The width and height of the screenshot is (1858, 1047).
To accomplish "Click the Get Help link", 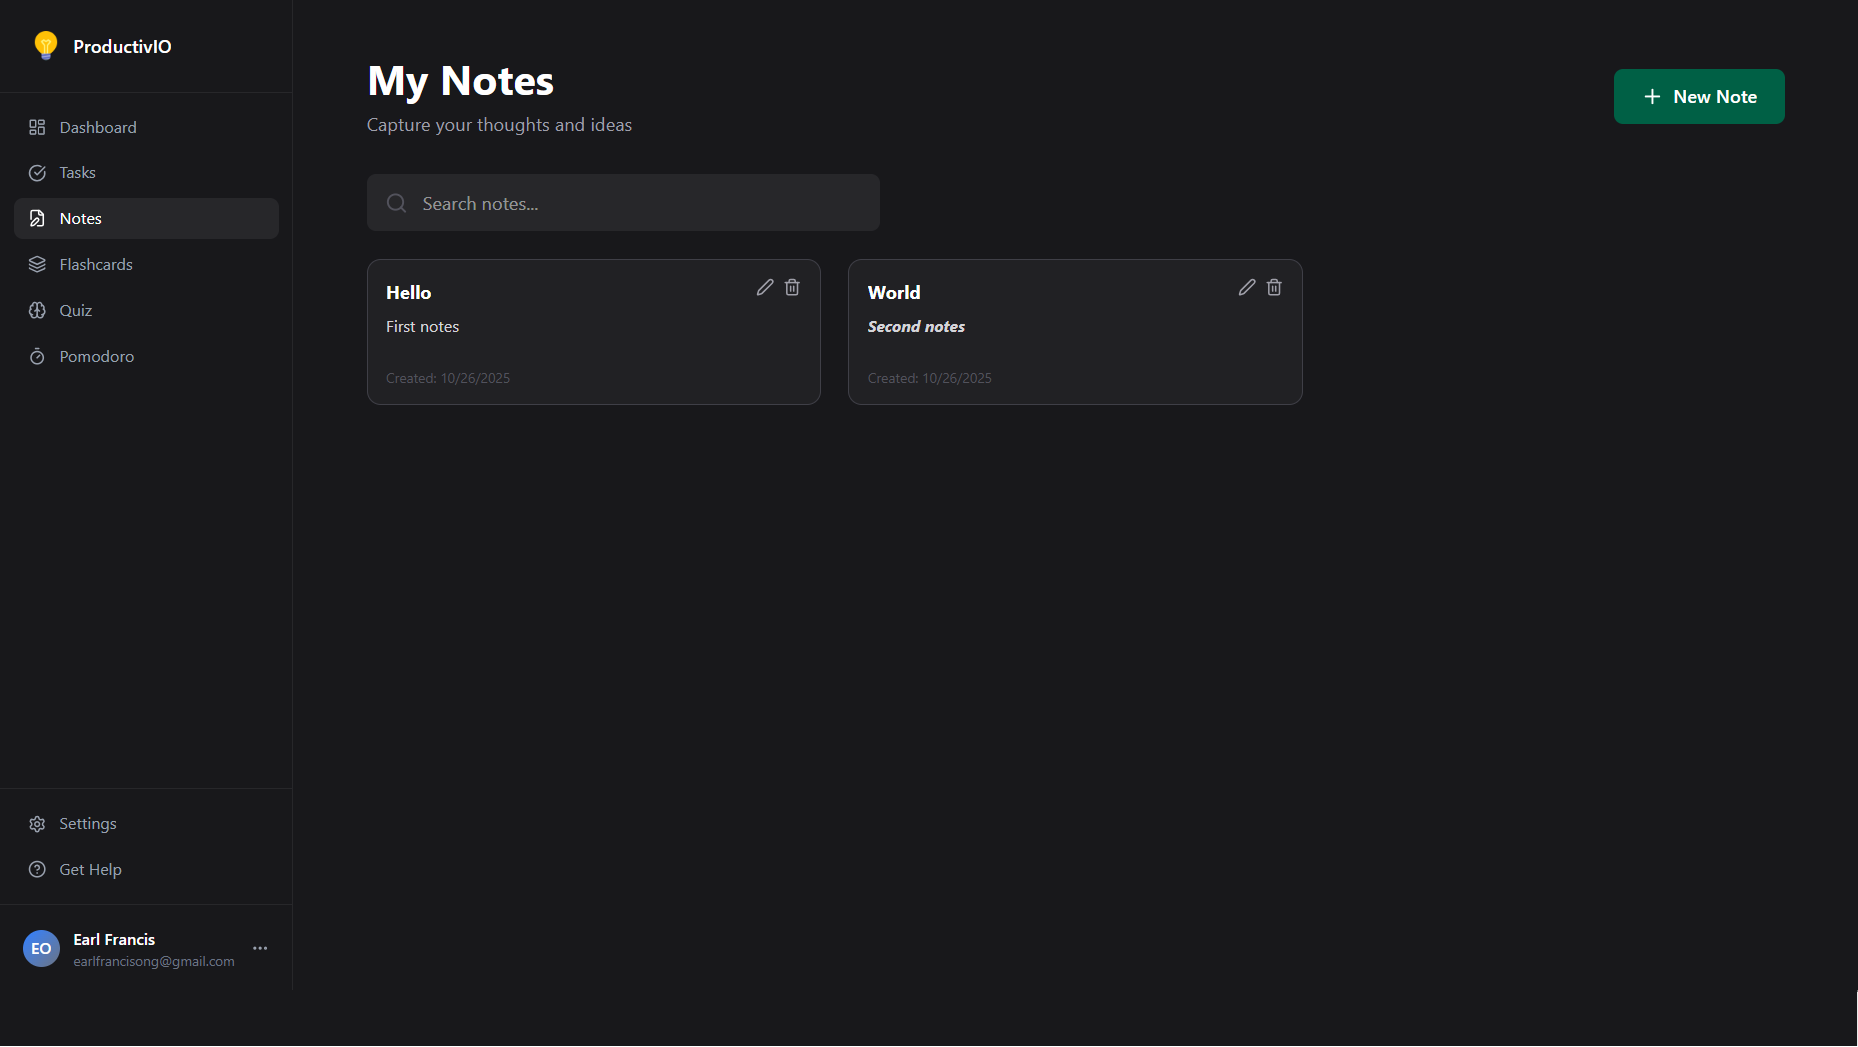I will pyautogui.click(x=89, y=869).
